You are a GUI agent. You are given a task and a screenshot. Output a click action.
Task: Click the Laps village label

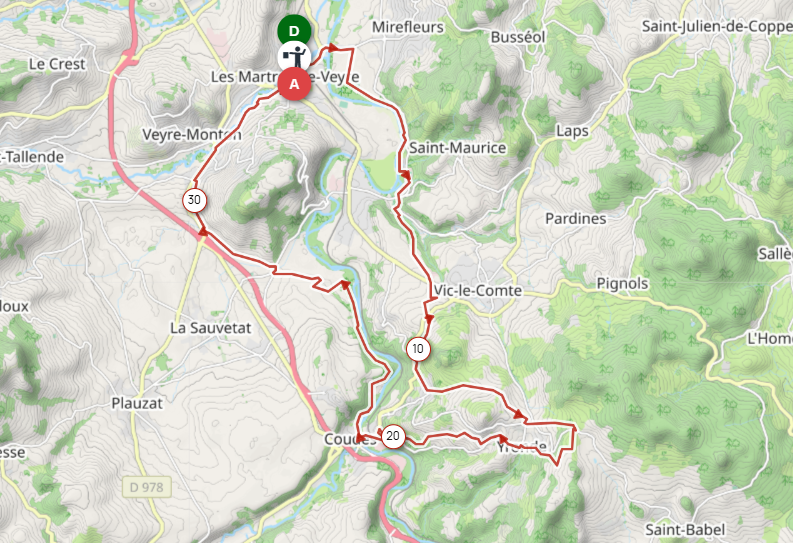click(572, 131)
